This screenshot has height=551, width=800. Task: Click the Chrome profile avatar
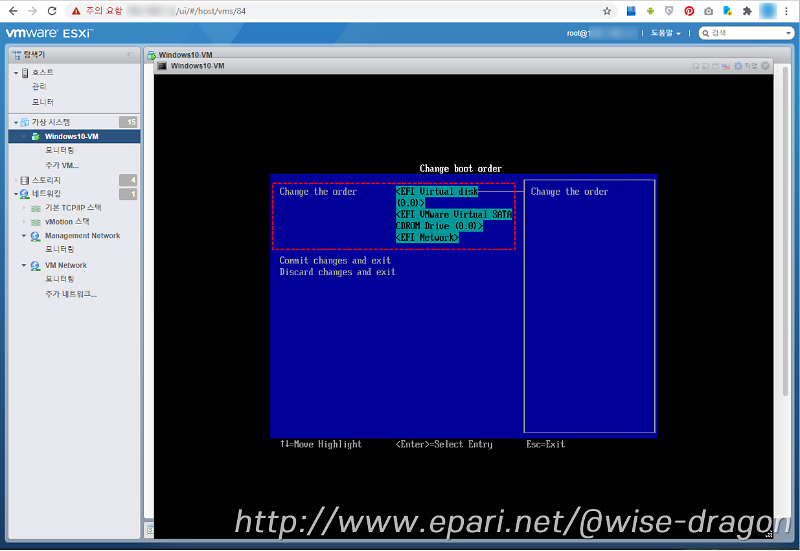point(767,11)
